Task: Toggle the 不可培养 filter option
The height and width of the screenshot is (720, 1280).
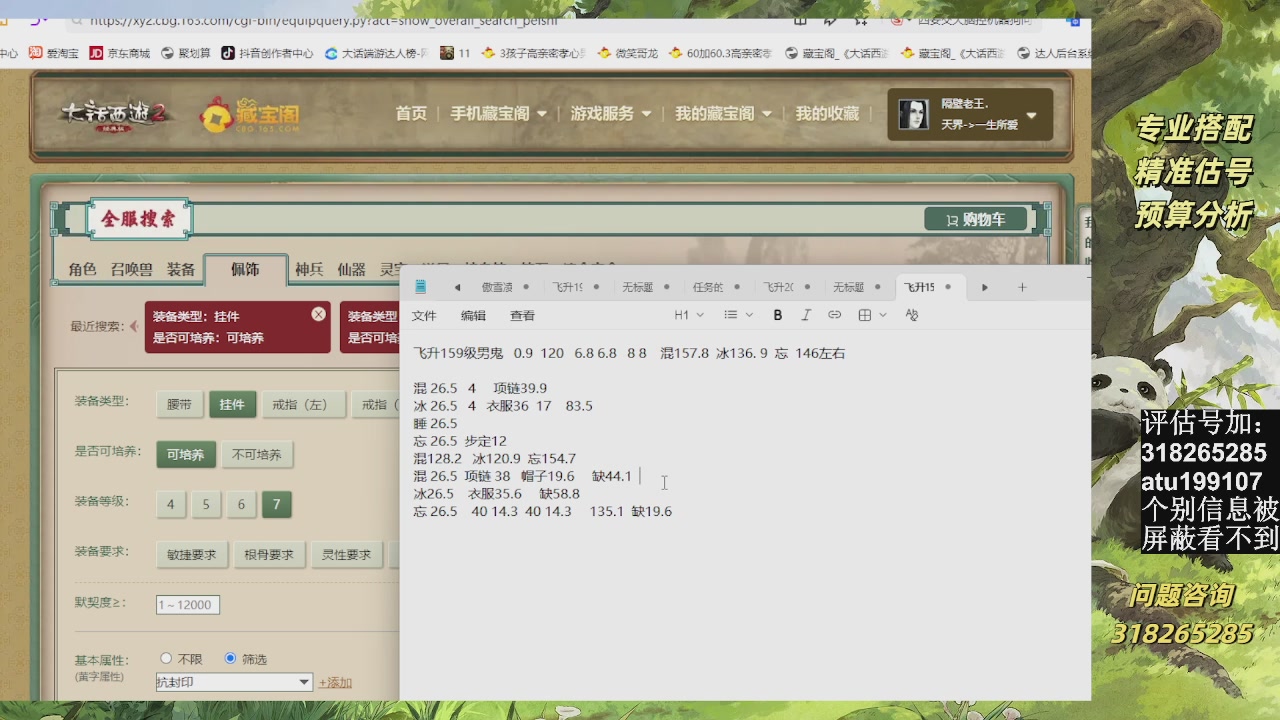Action: click(x=257, y=455)
